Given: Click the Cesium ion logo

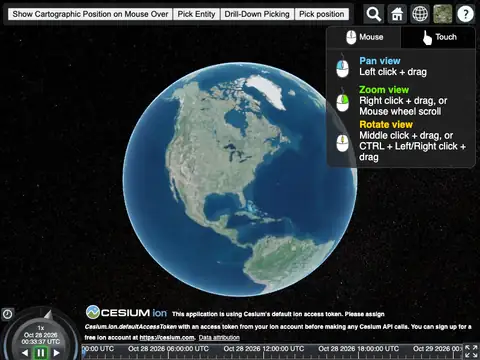Looking at the screenshot, I should pyautogui.click(x=126, y=313).
